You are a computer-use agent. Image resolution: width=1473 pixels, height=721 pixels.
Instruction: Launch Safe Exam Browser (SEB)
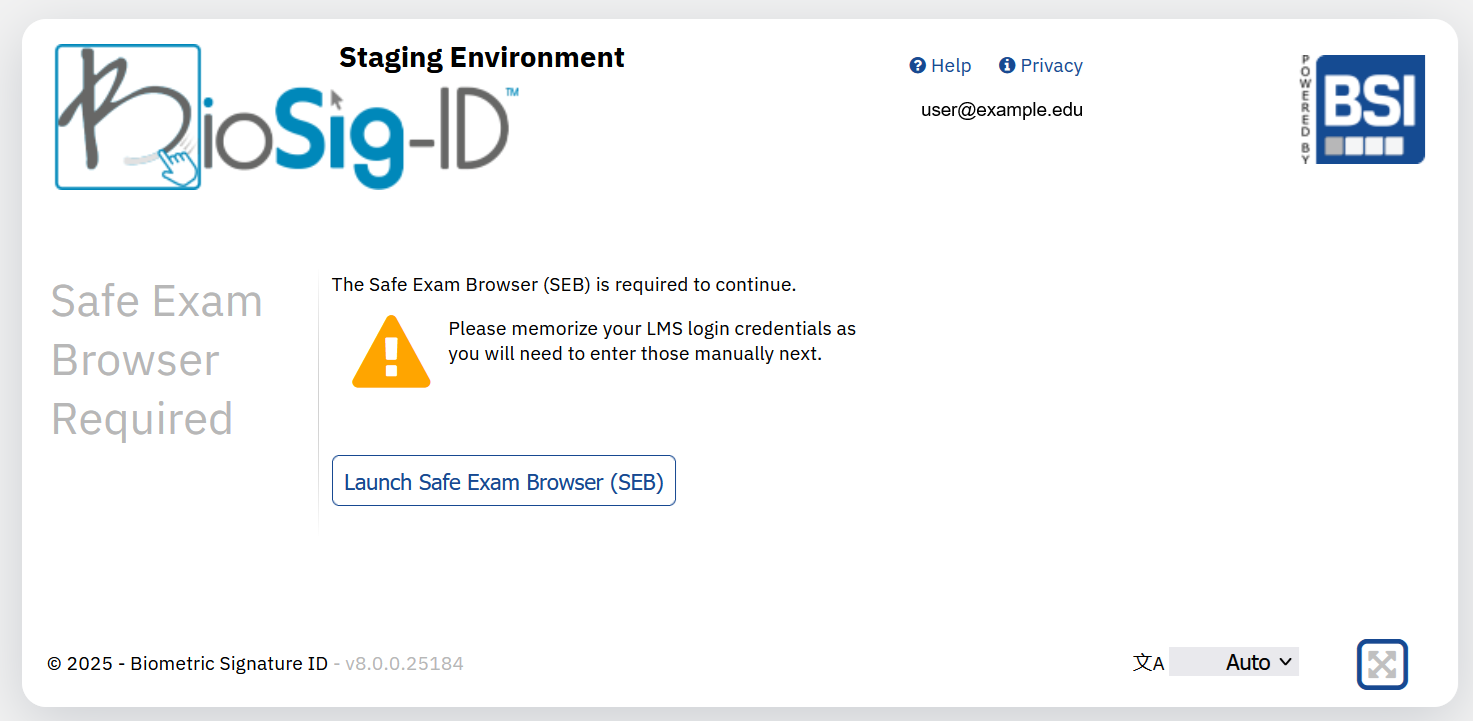point(504,481)
